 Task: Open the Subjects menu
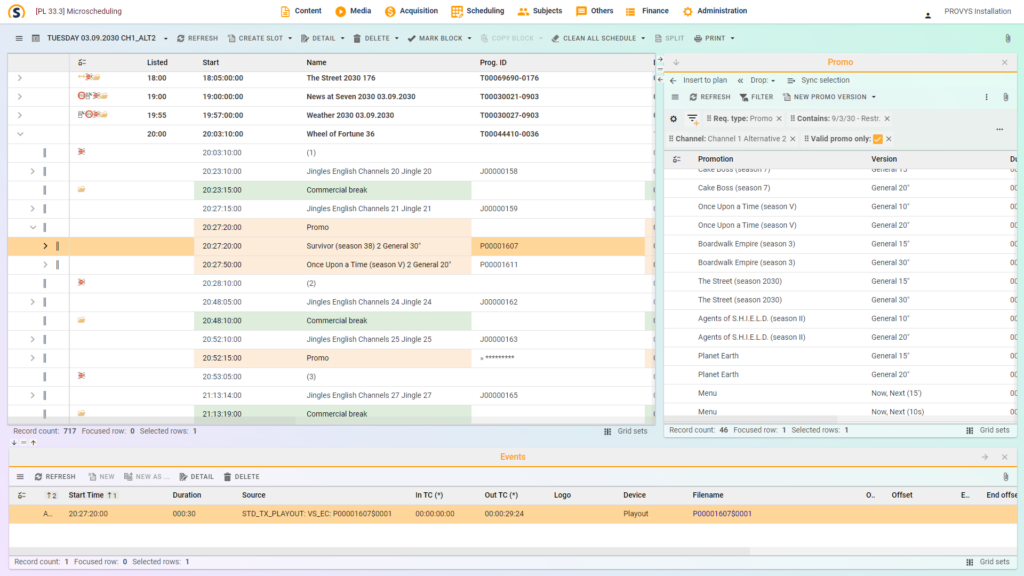tap(540, 11)
